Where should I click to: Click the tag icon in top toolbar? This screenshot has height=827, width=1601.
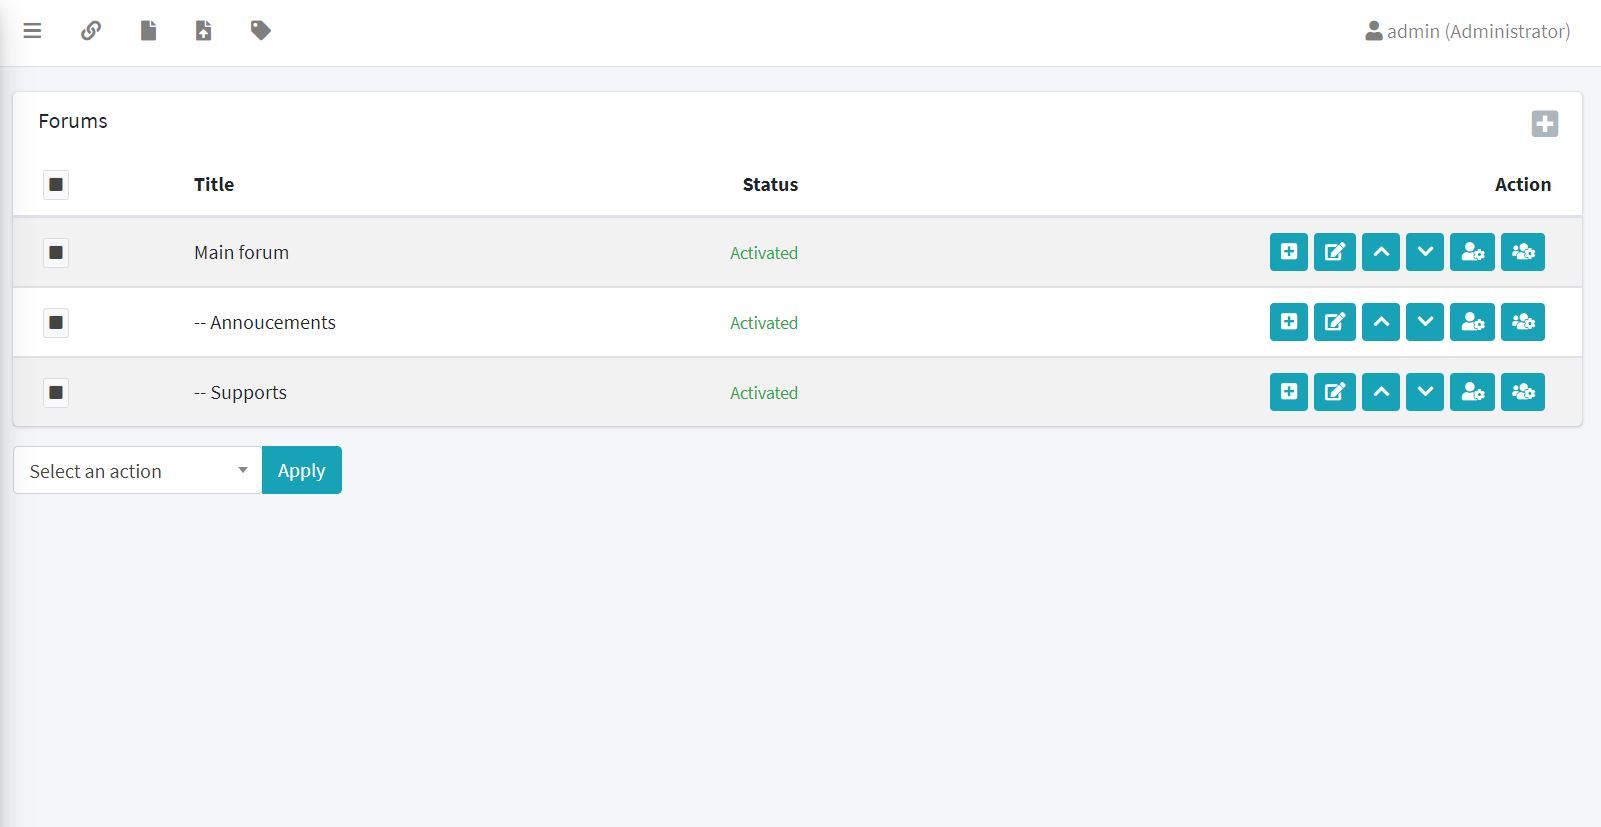[260, 31]
